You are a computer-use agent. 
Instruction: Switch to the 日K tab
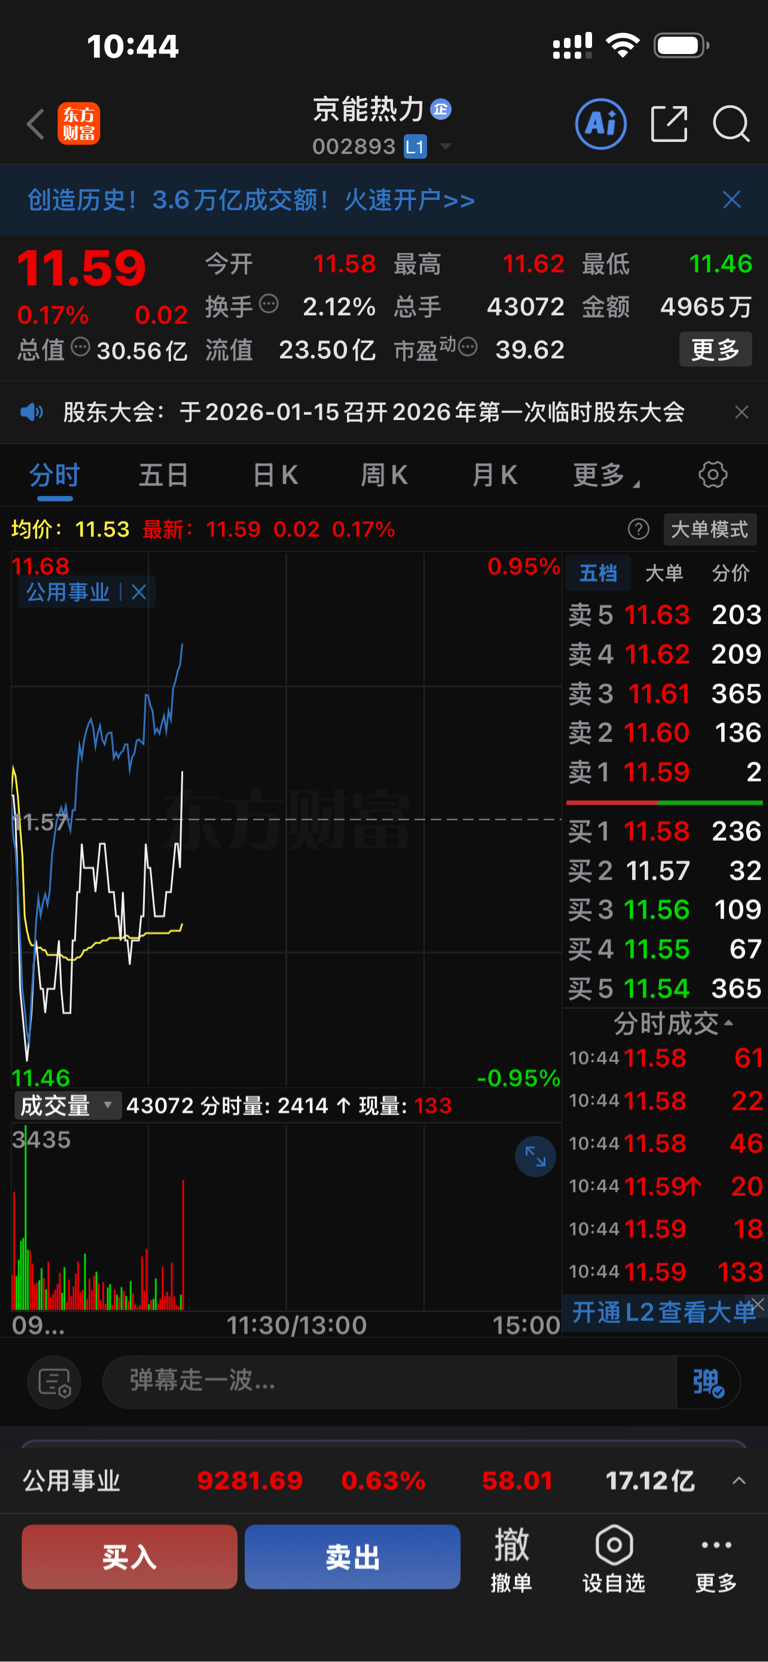(x=275, y=475)
